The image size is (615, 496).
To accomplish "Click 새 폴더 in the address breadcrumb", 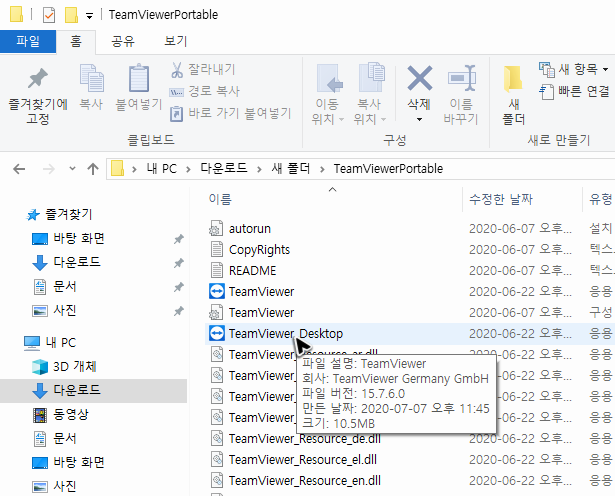I will [291, 169].
